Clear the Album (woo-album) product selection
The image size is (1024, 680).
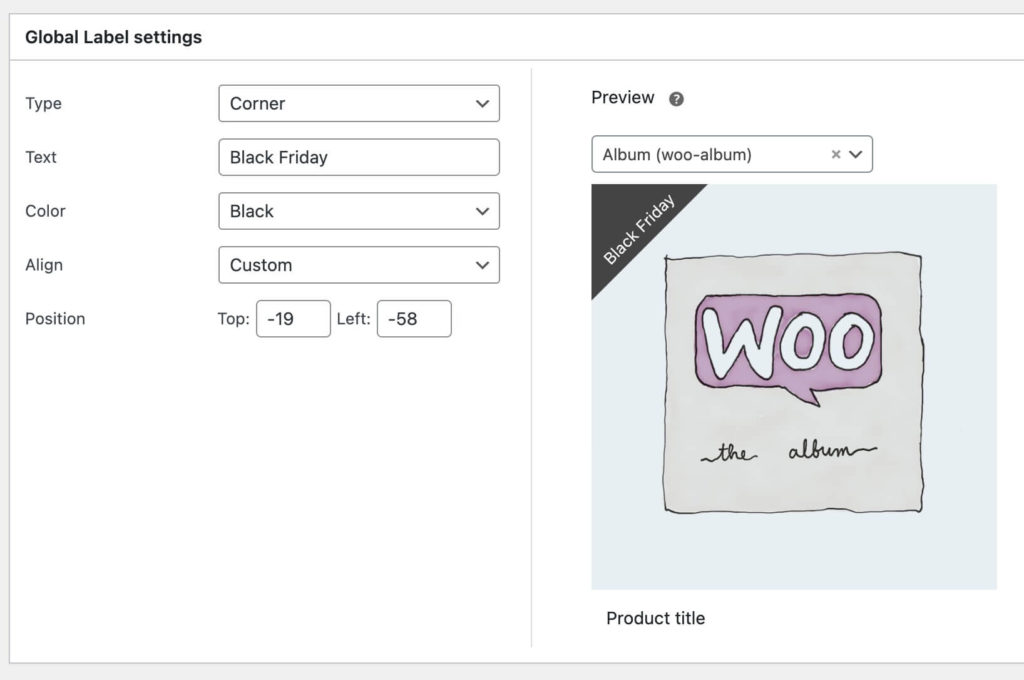coord(835,154)
